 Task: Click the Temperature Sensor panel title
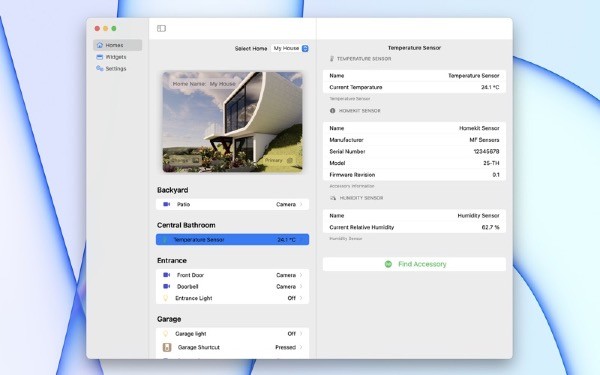pyautogui.click(x=414, y=48)
